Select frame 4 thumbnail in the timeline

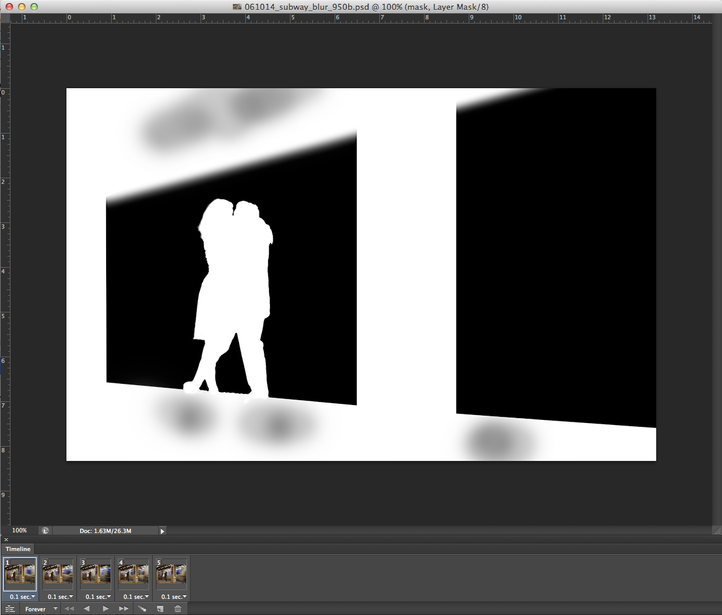134,575
